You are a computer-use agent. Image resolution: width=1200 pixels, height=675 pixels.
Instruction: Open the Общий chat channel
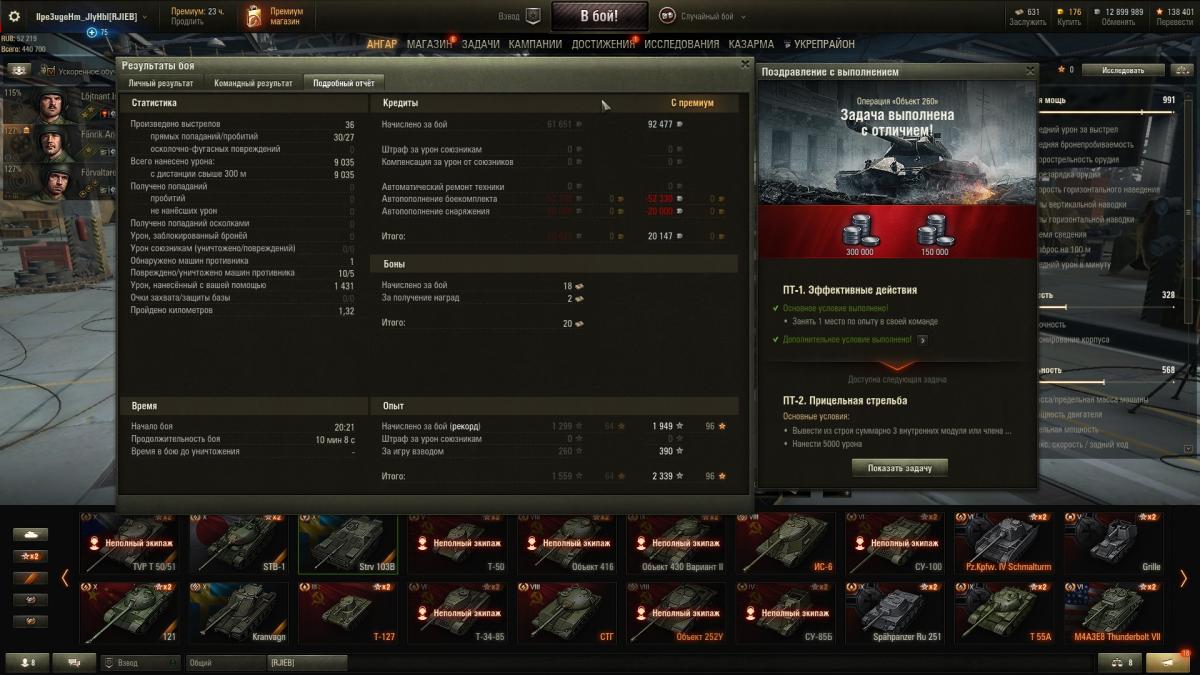point(226,662)
